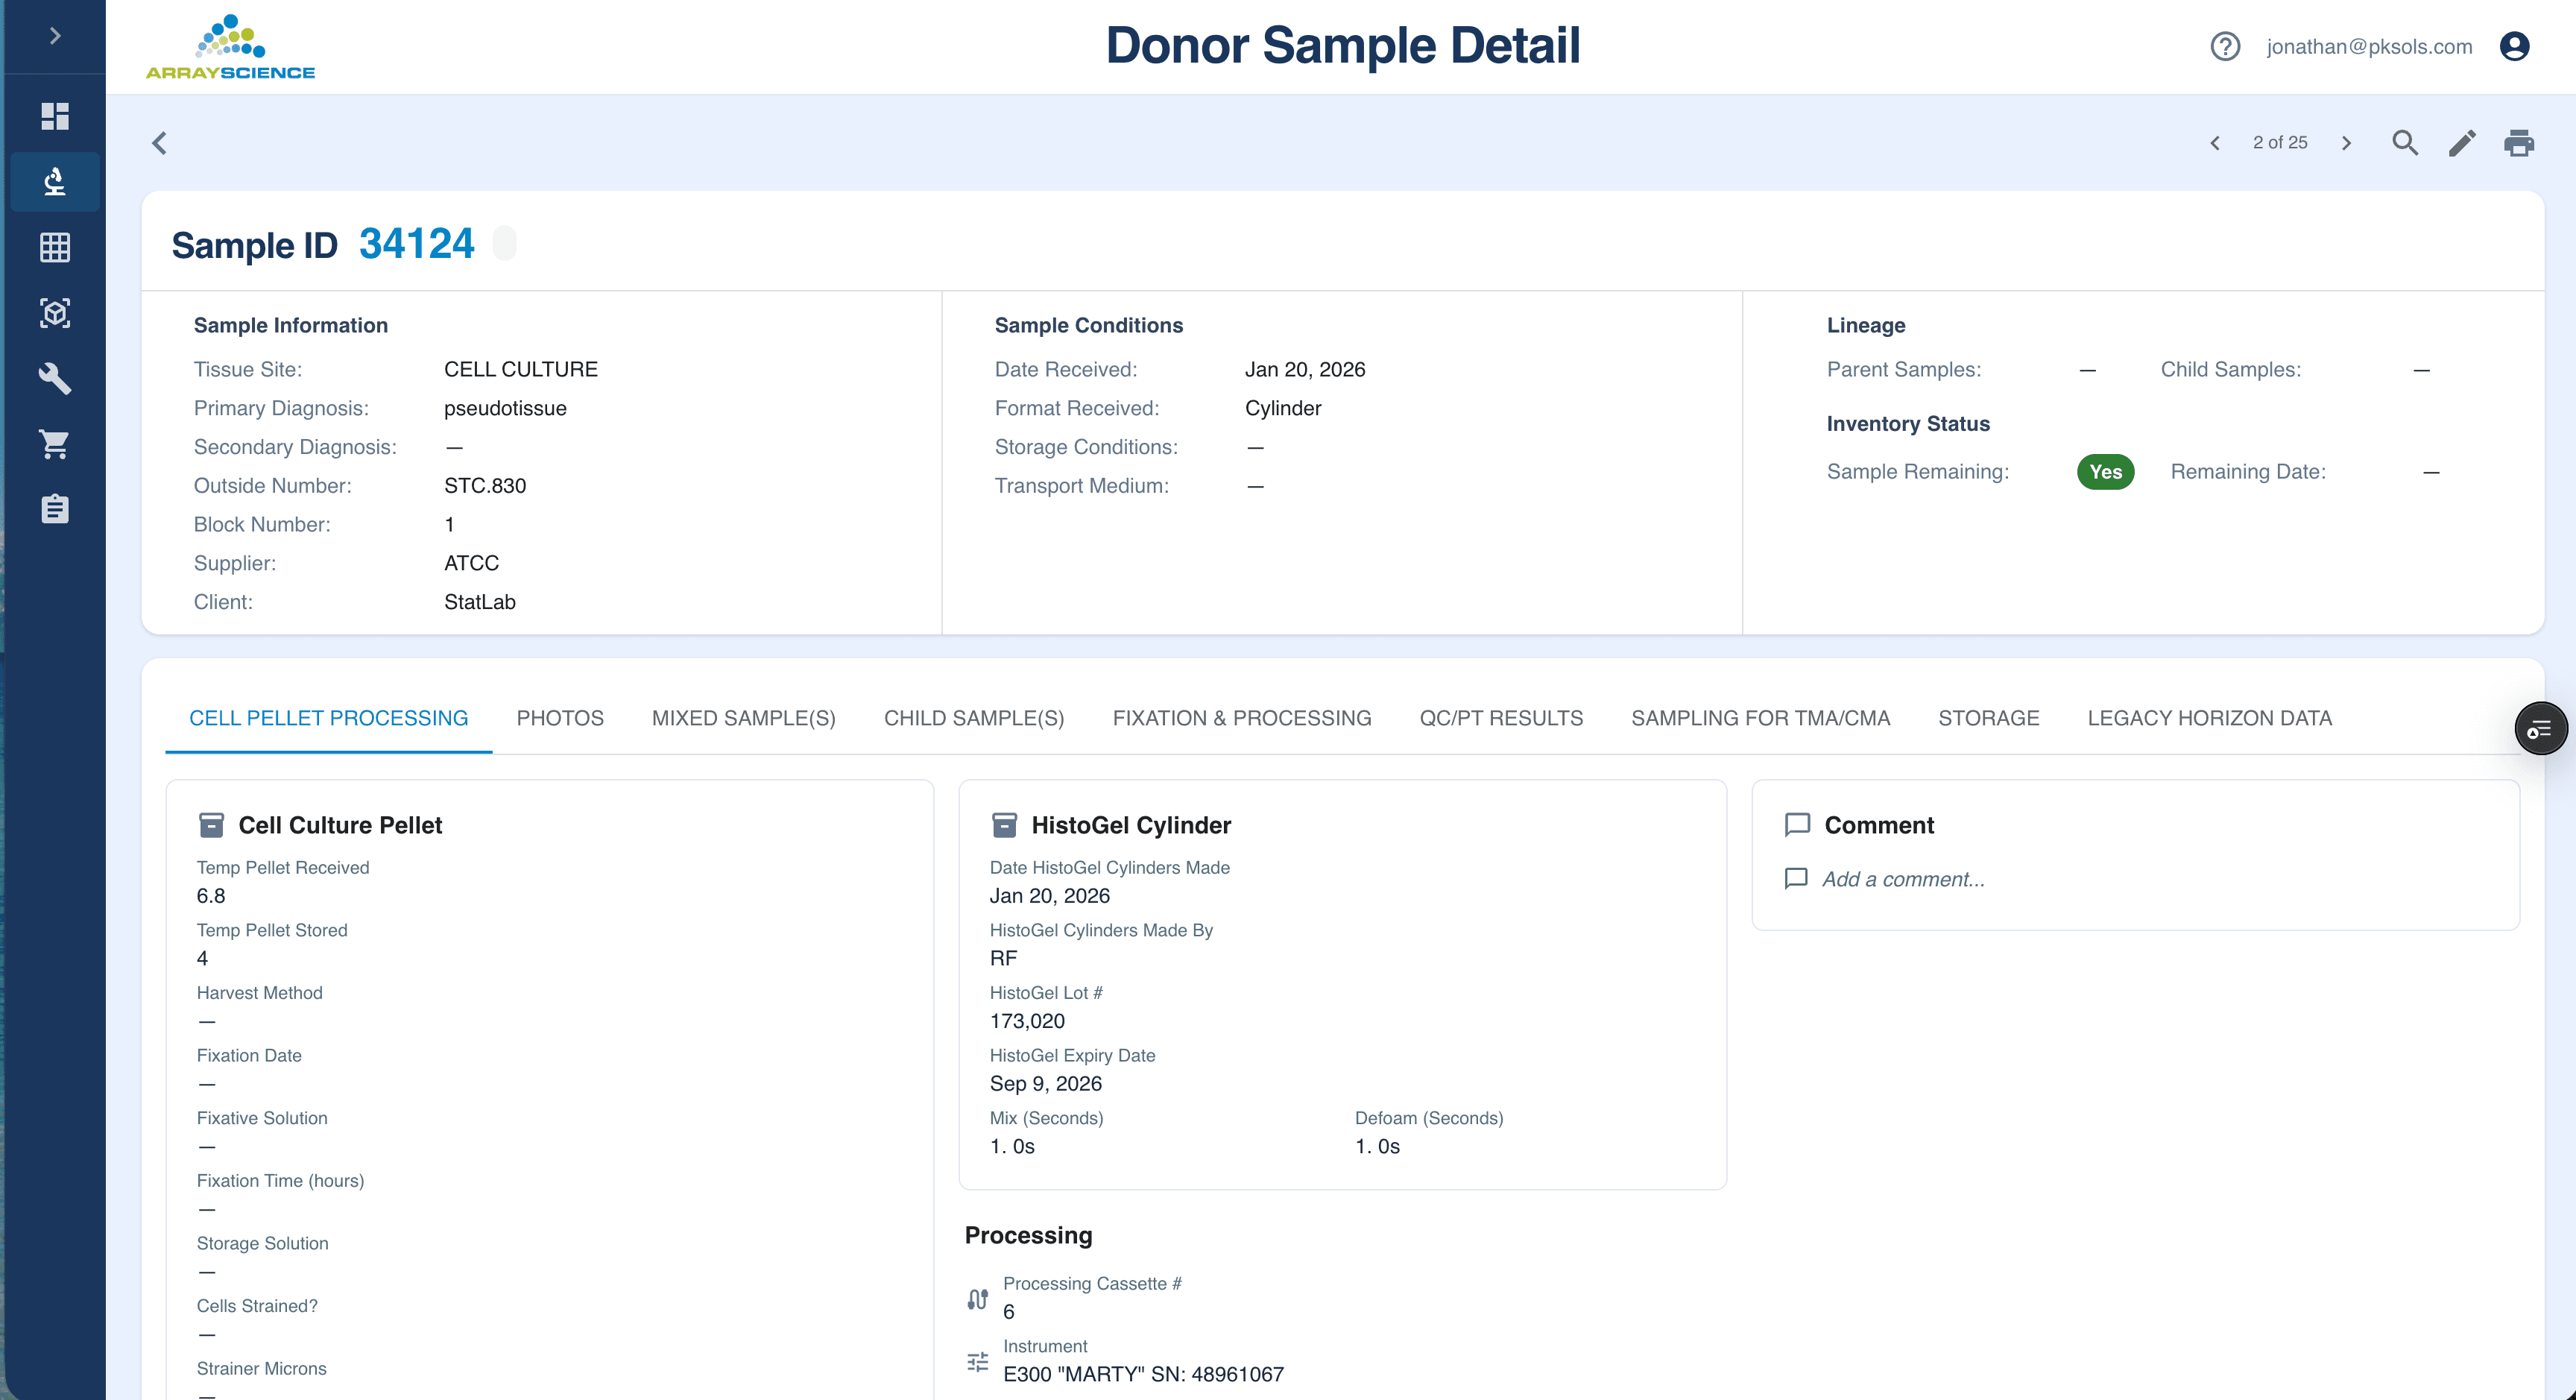Select the microscope sample view icon
The height and width of the screenshot is (1400, 2576).
coord(55,181)
